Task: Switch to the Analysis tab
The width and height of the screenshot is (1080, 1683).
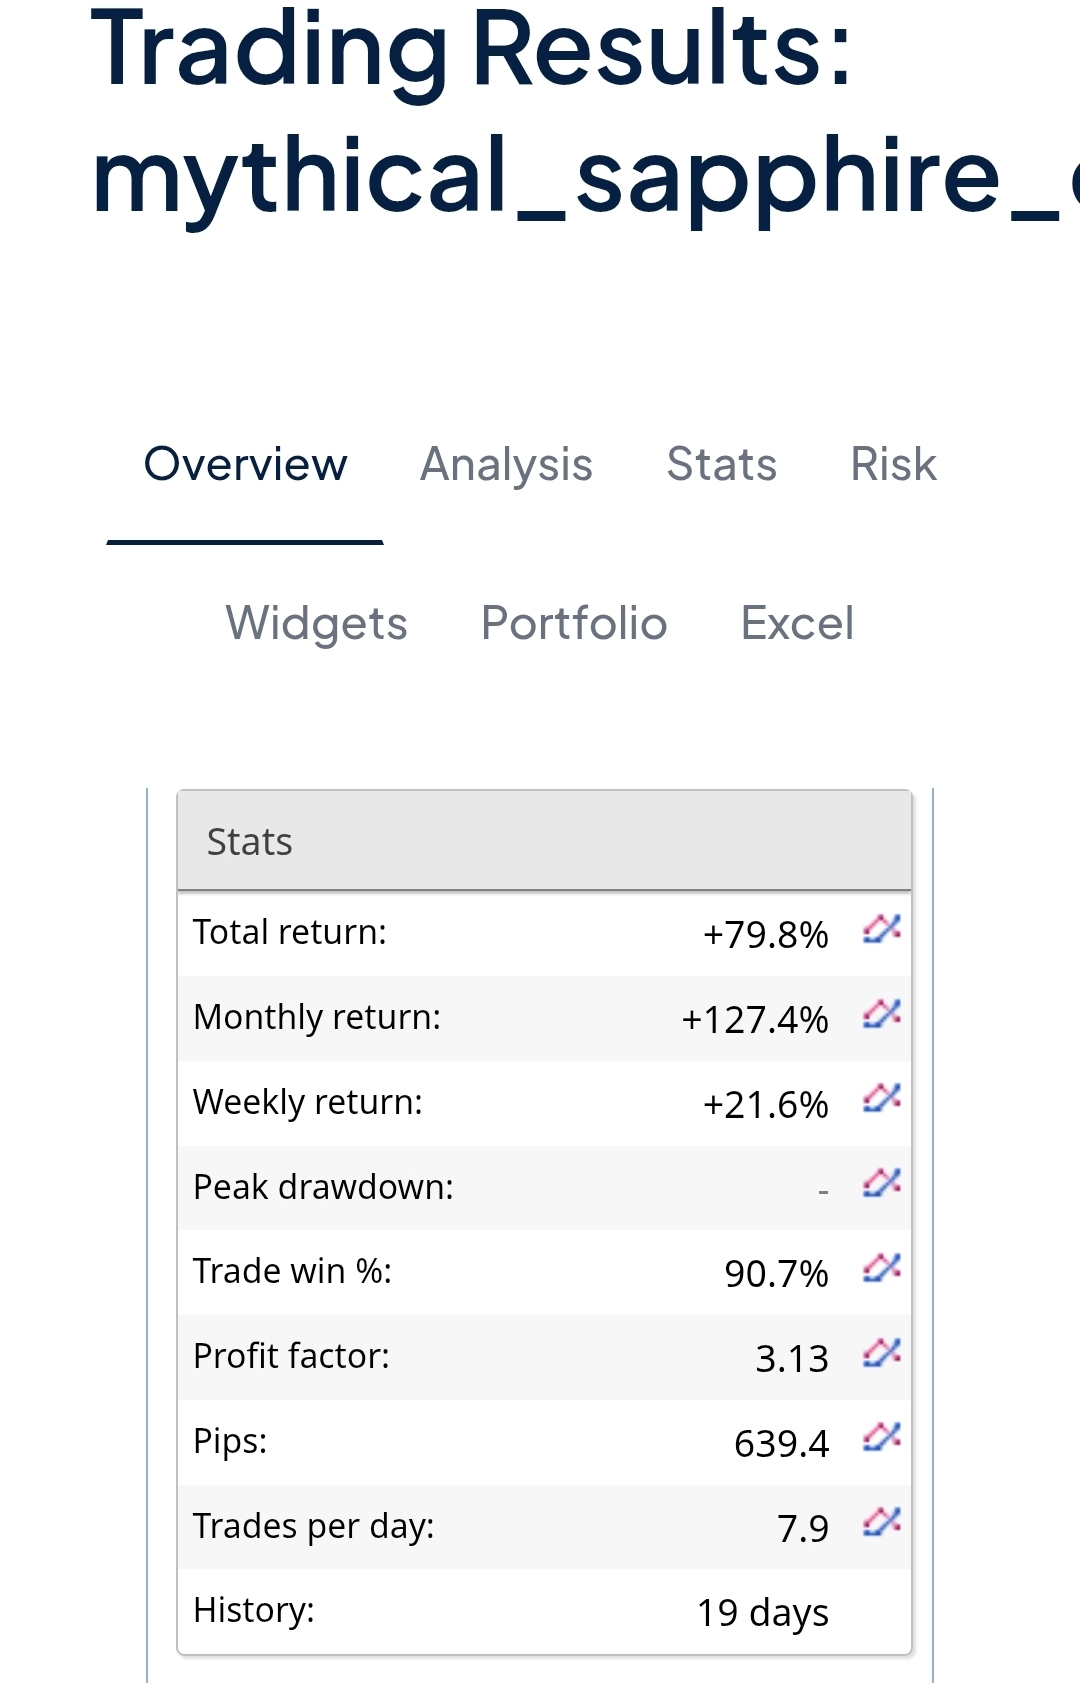Action: coord(506,465)
